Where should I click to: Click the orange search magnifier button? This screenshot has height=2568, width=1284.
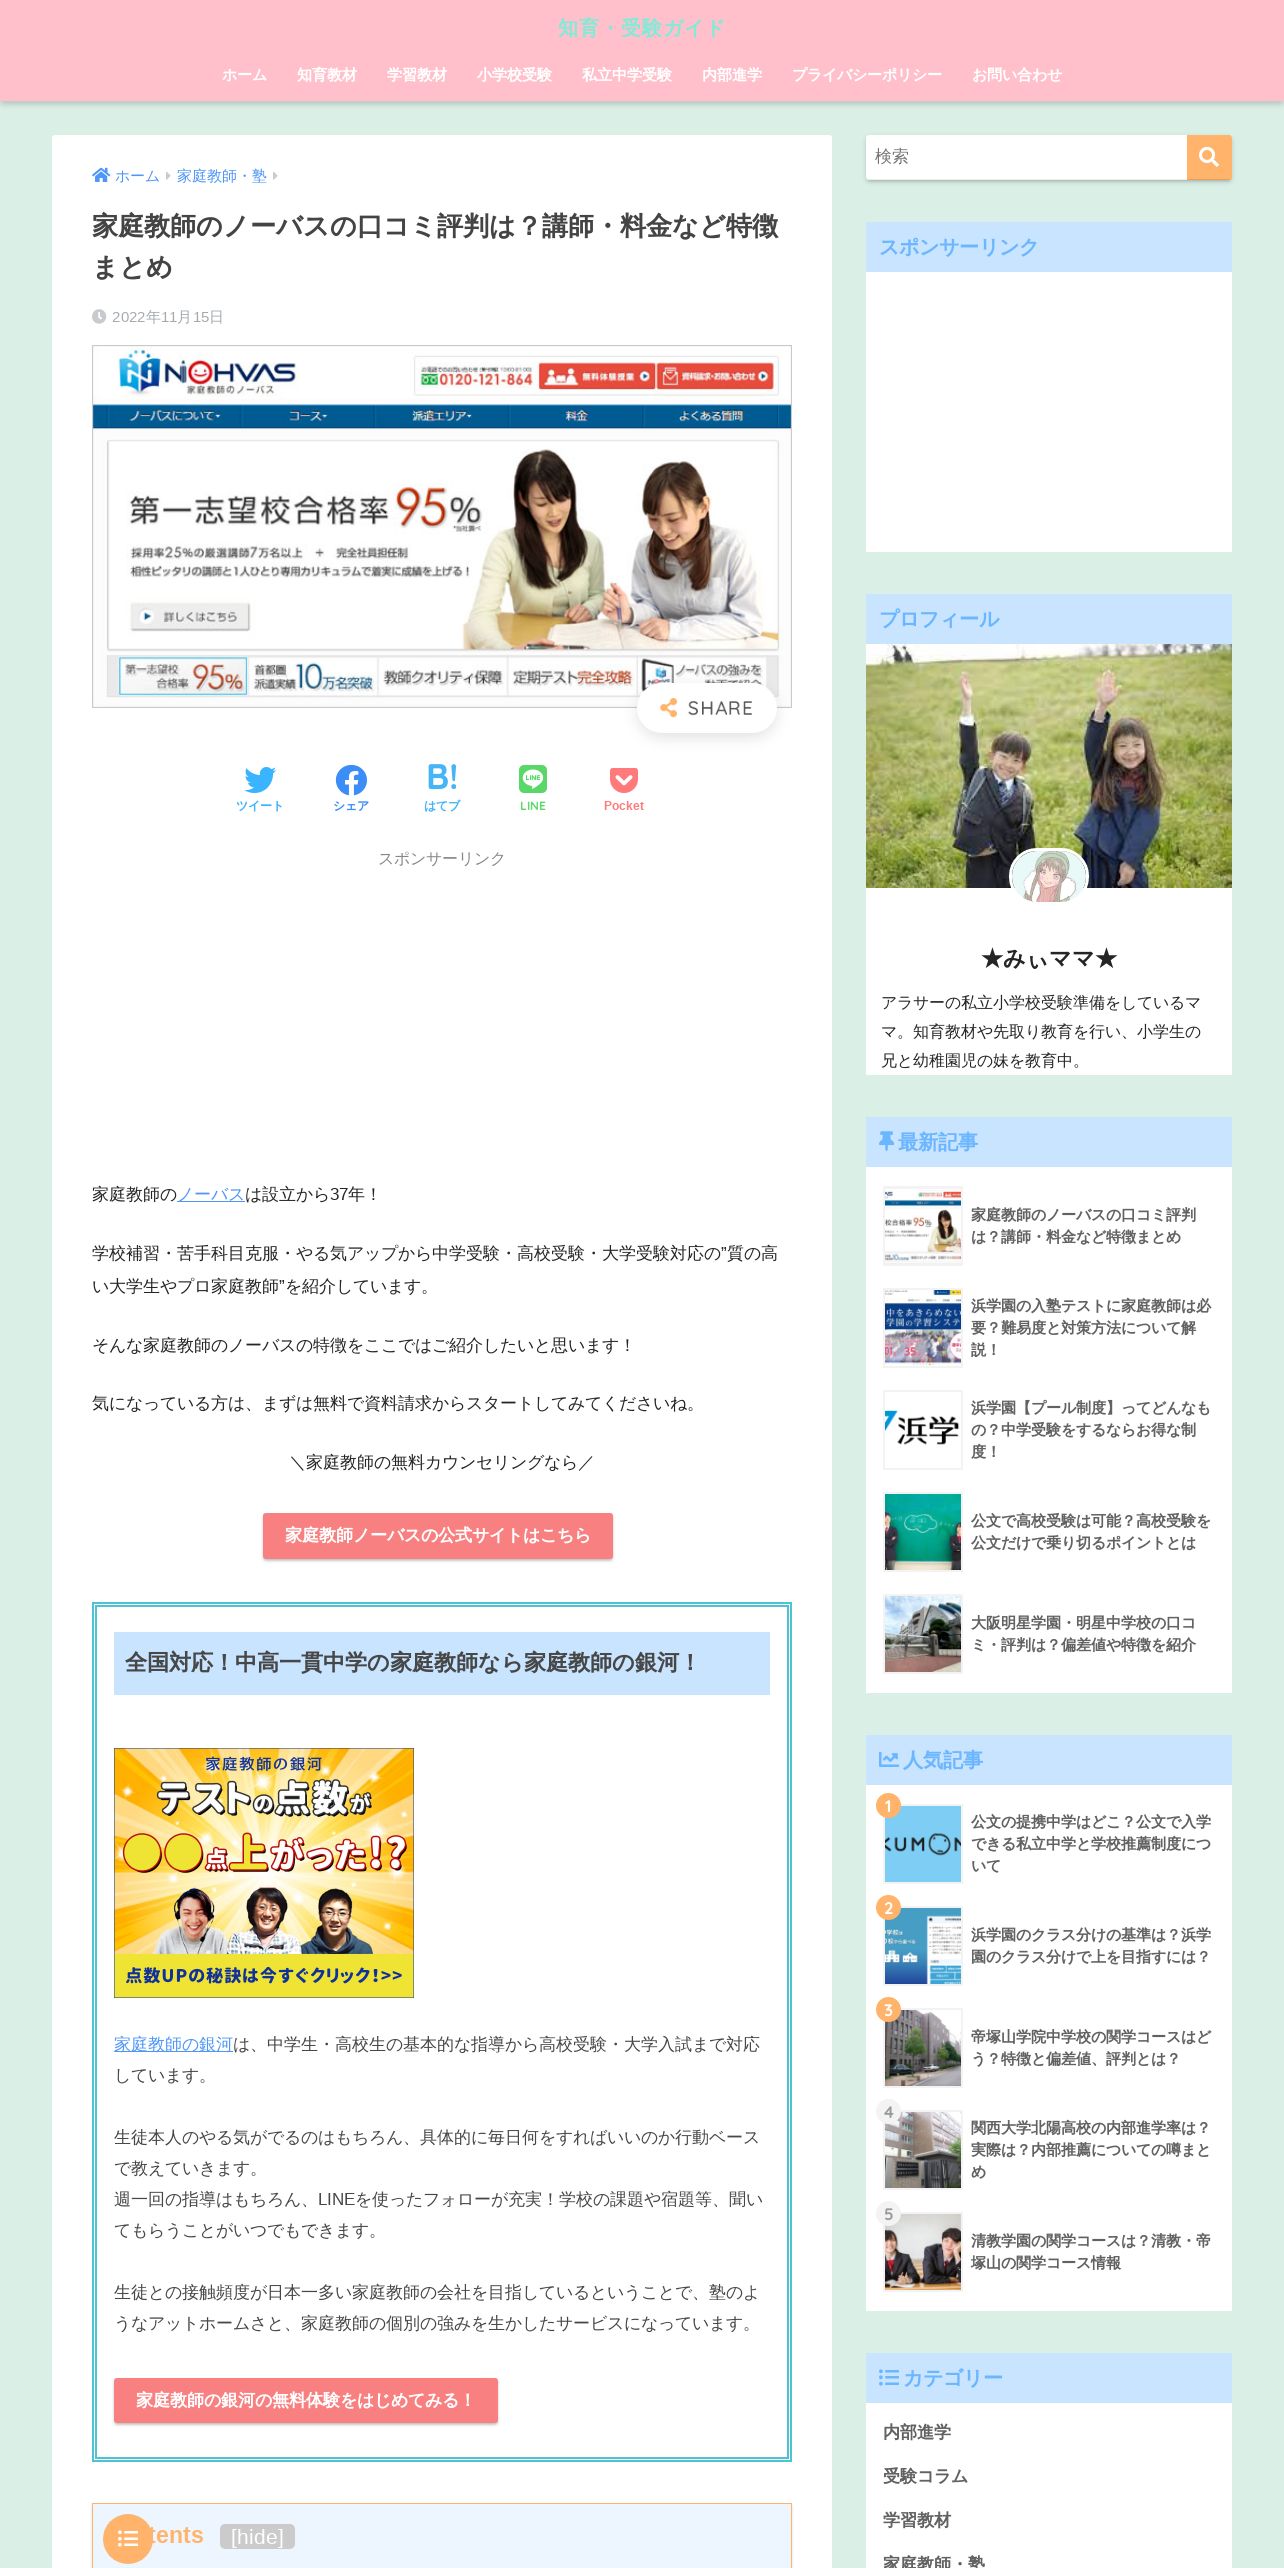[1209, 157]
